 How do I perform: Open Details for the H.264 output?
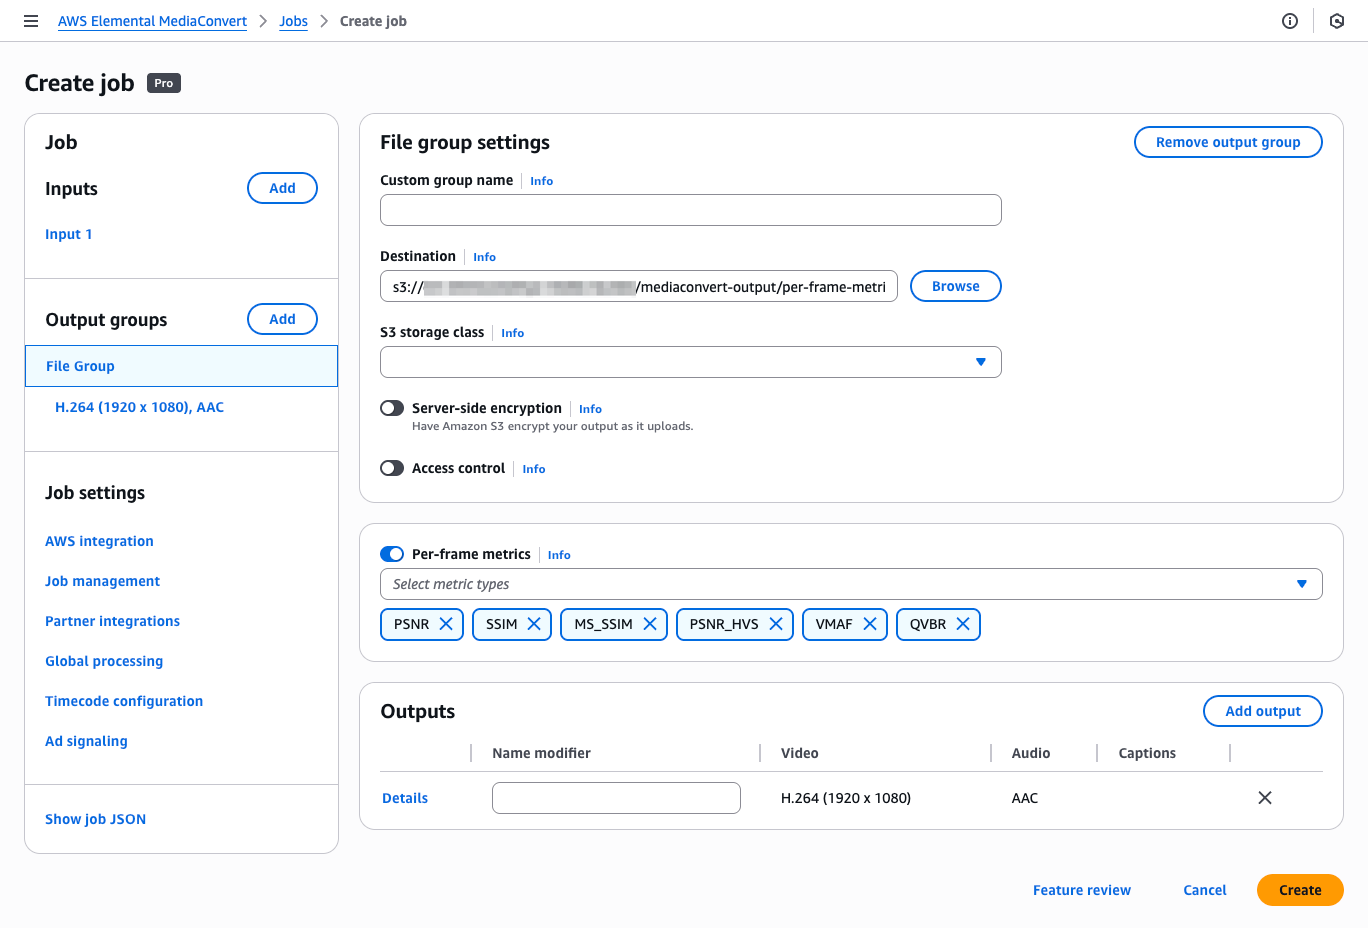(405, 798)
